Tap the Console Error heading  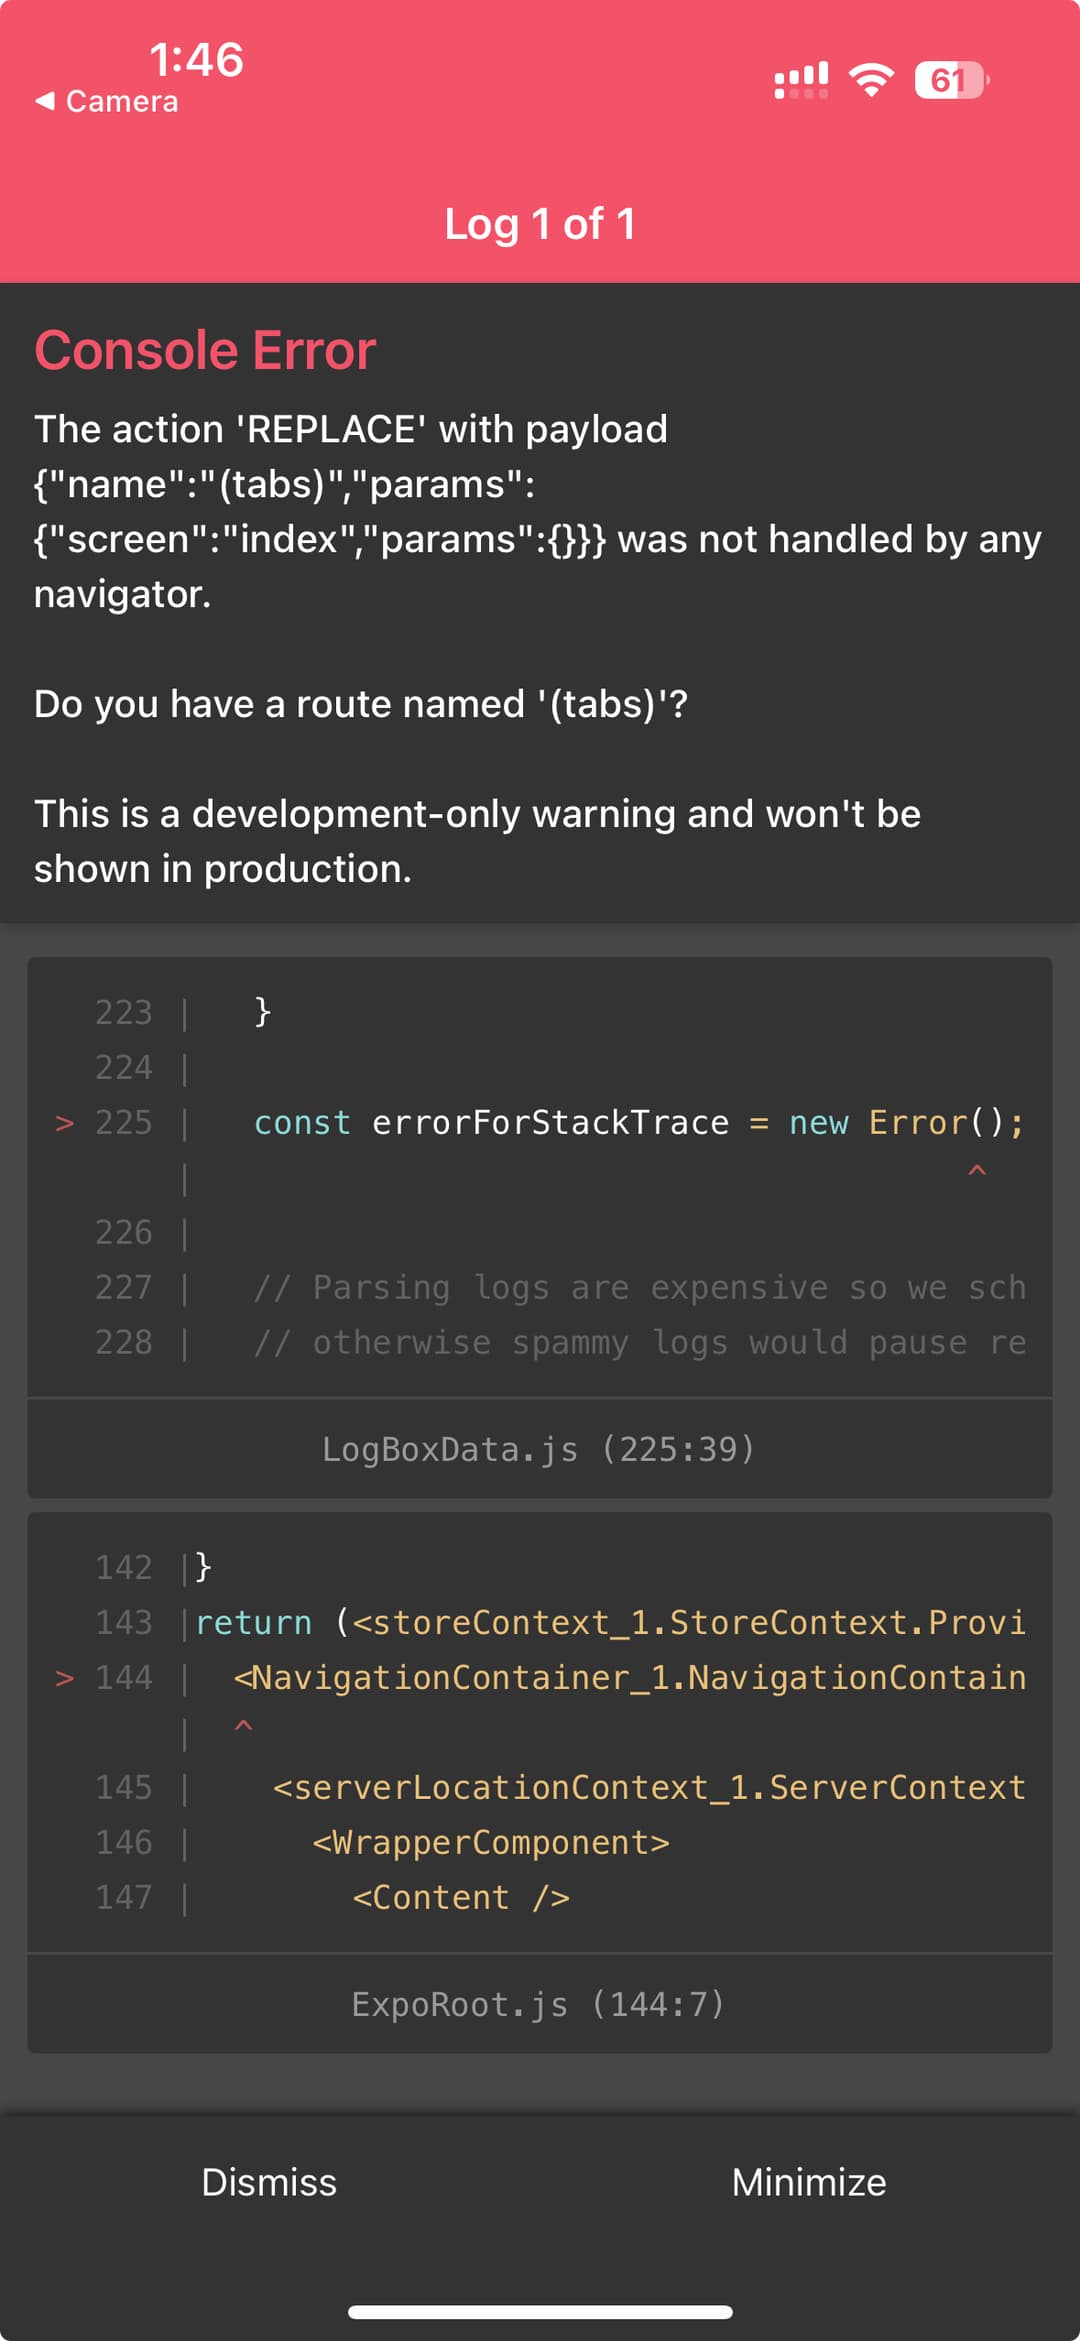coord(205,350)
